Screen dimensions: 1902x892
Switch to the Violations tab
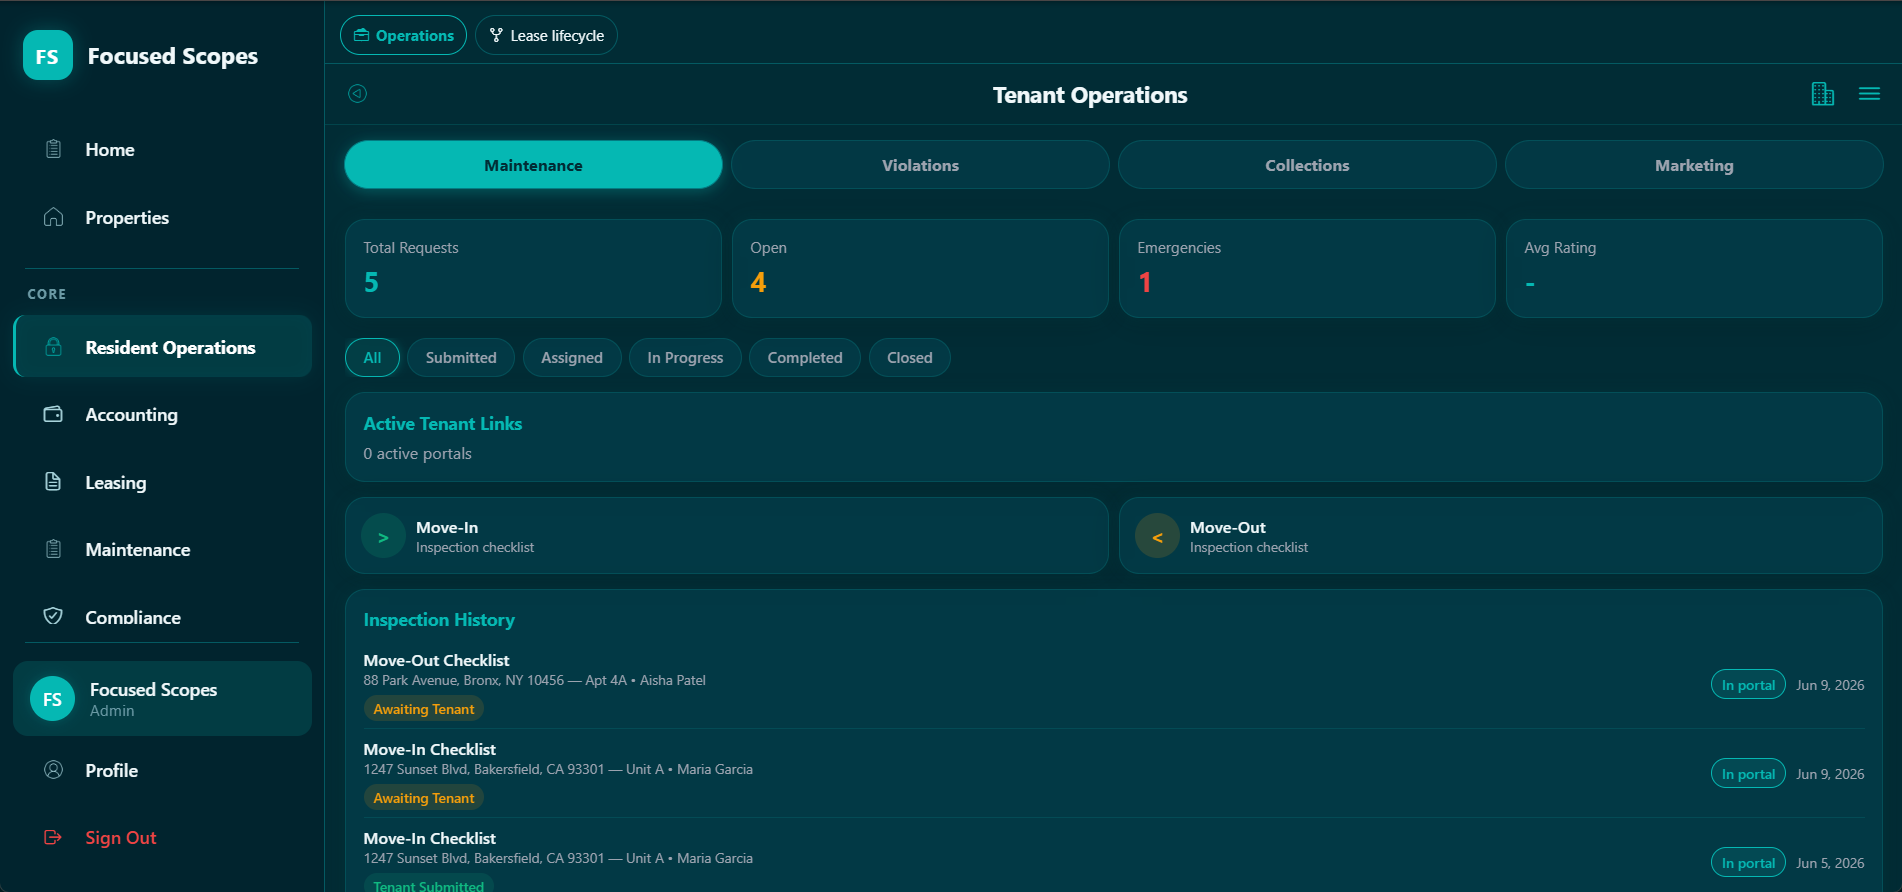[x=920, y=165]
